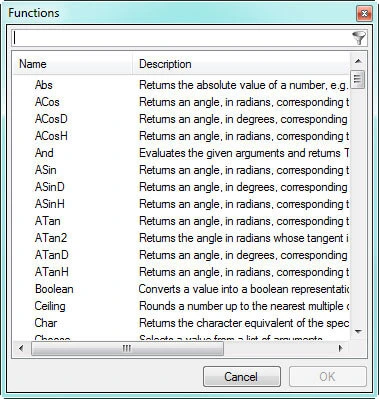Screen dimensions: 379x399
Task: Select the ACos function
Action: [x=47, y=102]
